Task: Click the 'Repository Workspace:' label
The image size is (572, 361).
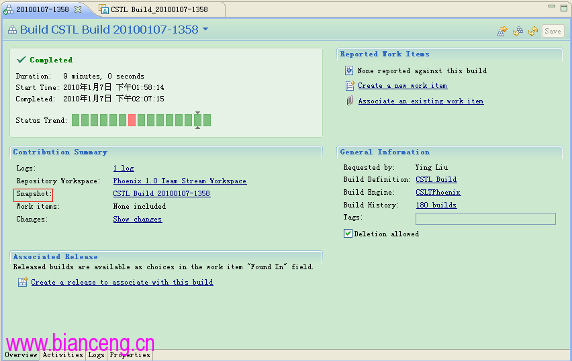Action: [x=58, y=181]
